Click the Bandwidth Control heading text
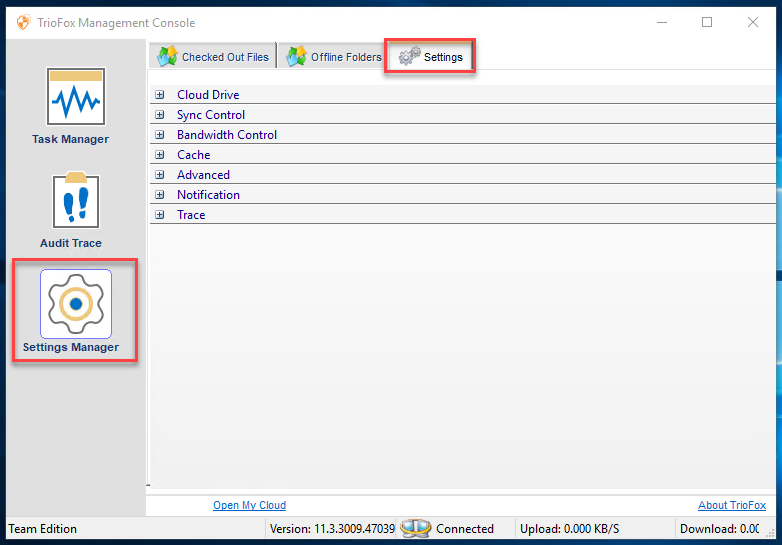The height and width of the screenshot is (545, 782). point(227,135)
